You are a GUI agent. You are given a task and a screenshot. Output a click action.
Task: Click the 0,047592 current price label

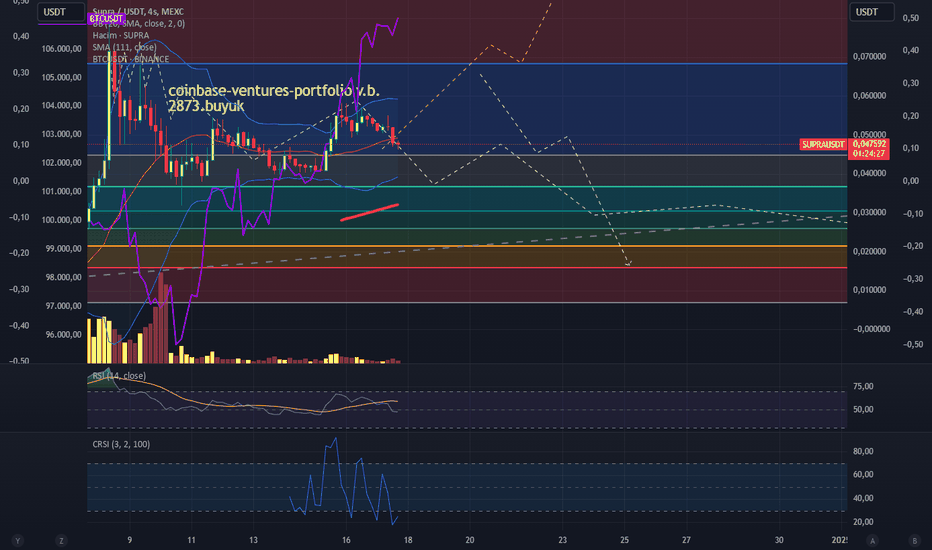[869, 144]
